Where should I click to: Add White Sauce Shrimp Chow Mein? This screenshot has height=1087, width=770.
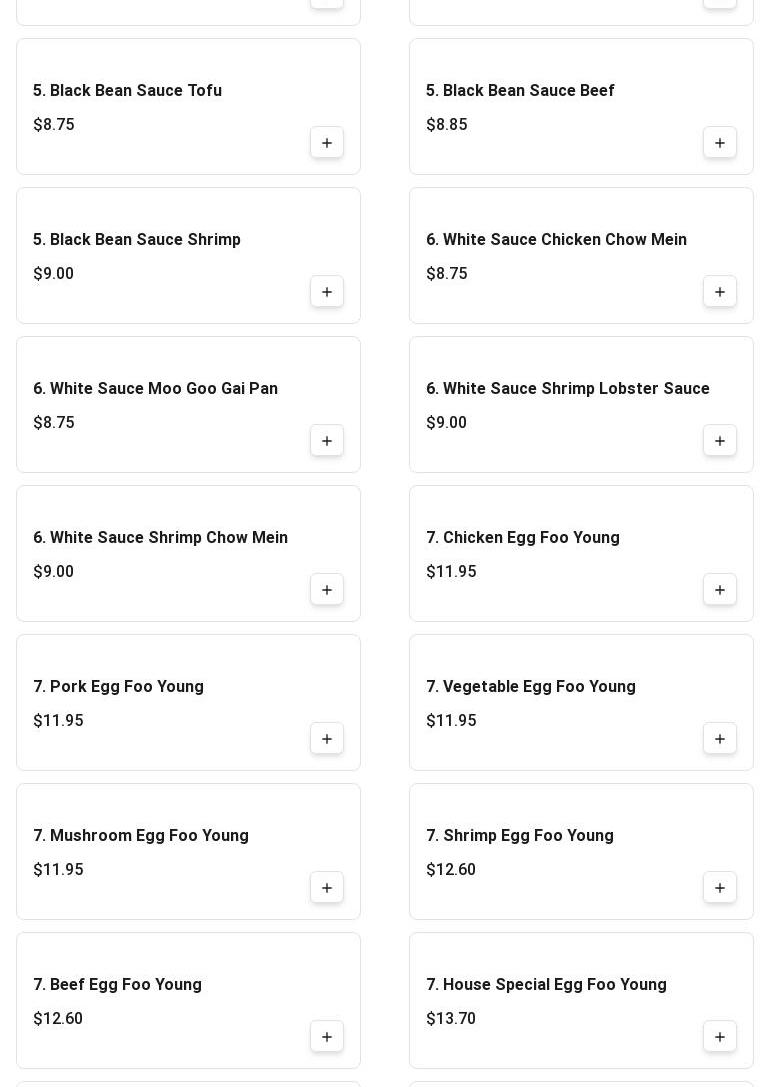click(x=326, y=590)
